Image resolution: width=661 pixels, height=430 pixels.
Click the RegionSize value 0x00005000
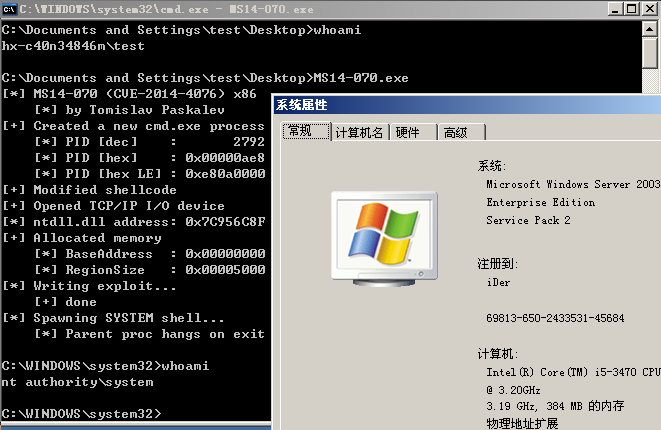click(x=225, y=270)
